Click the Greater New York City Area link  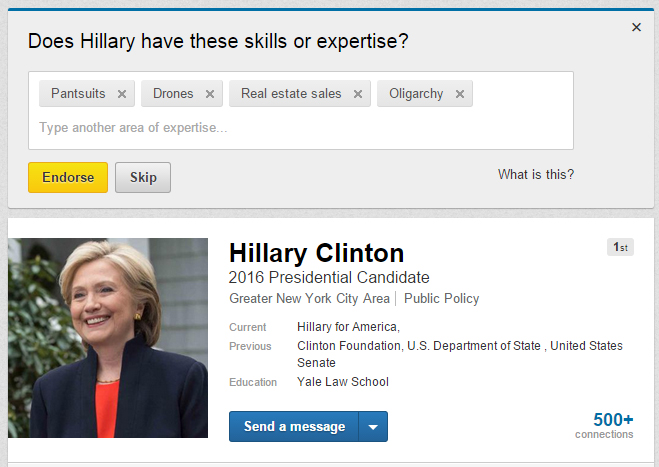pyautogui.click(x=309, y=299)
